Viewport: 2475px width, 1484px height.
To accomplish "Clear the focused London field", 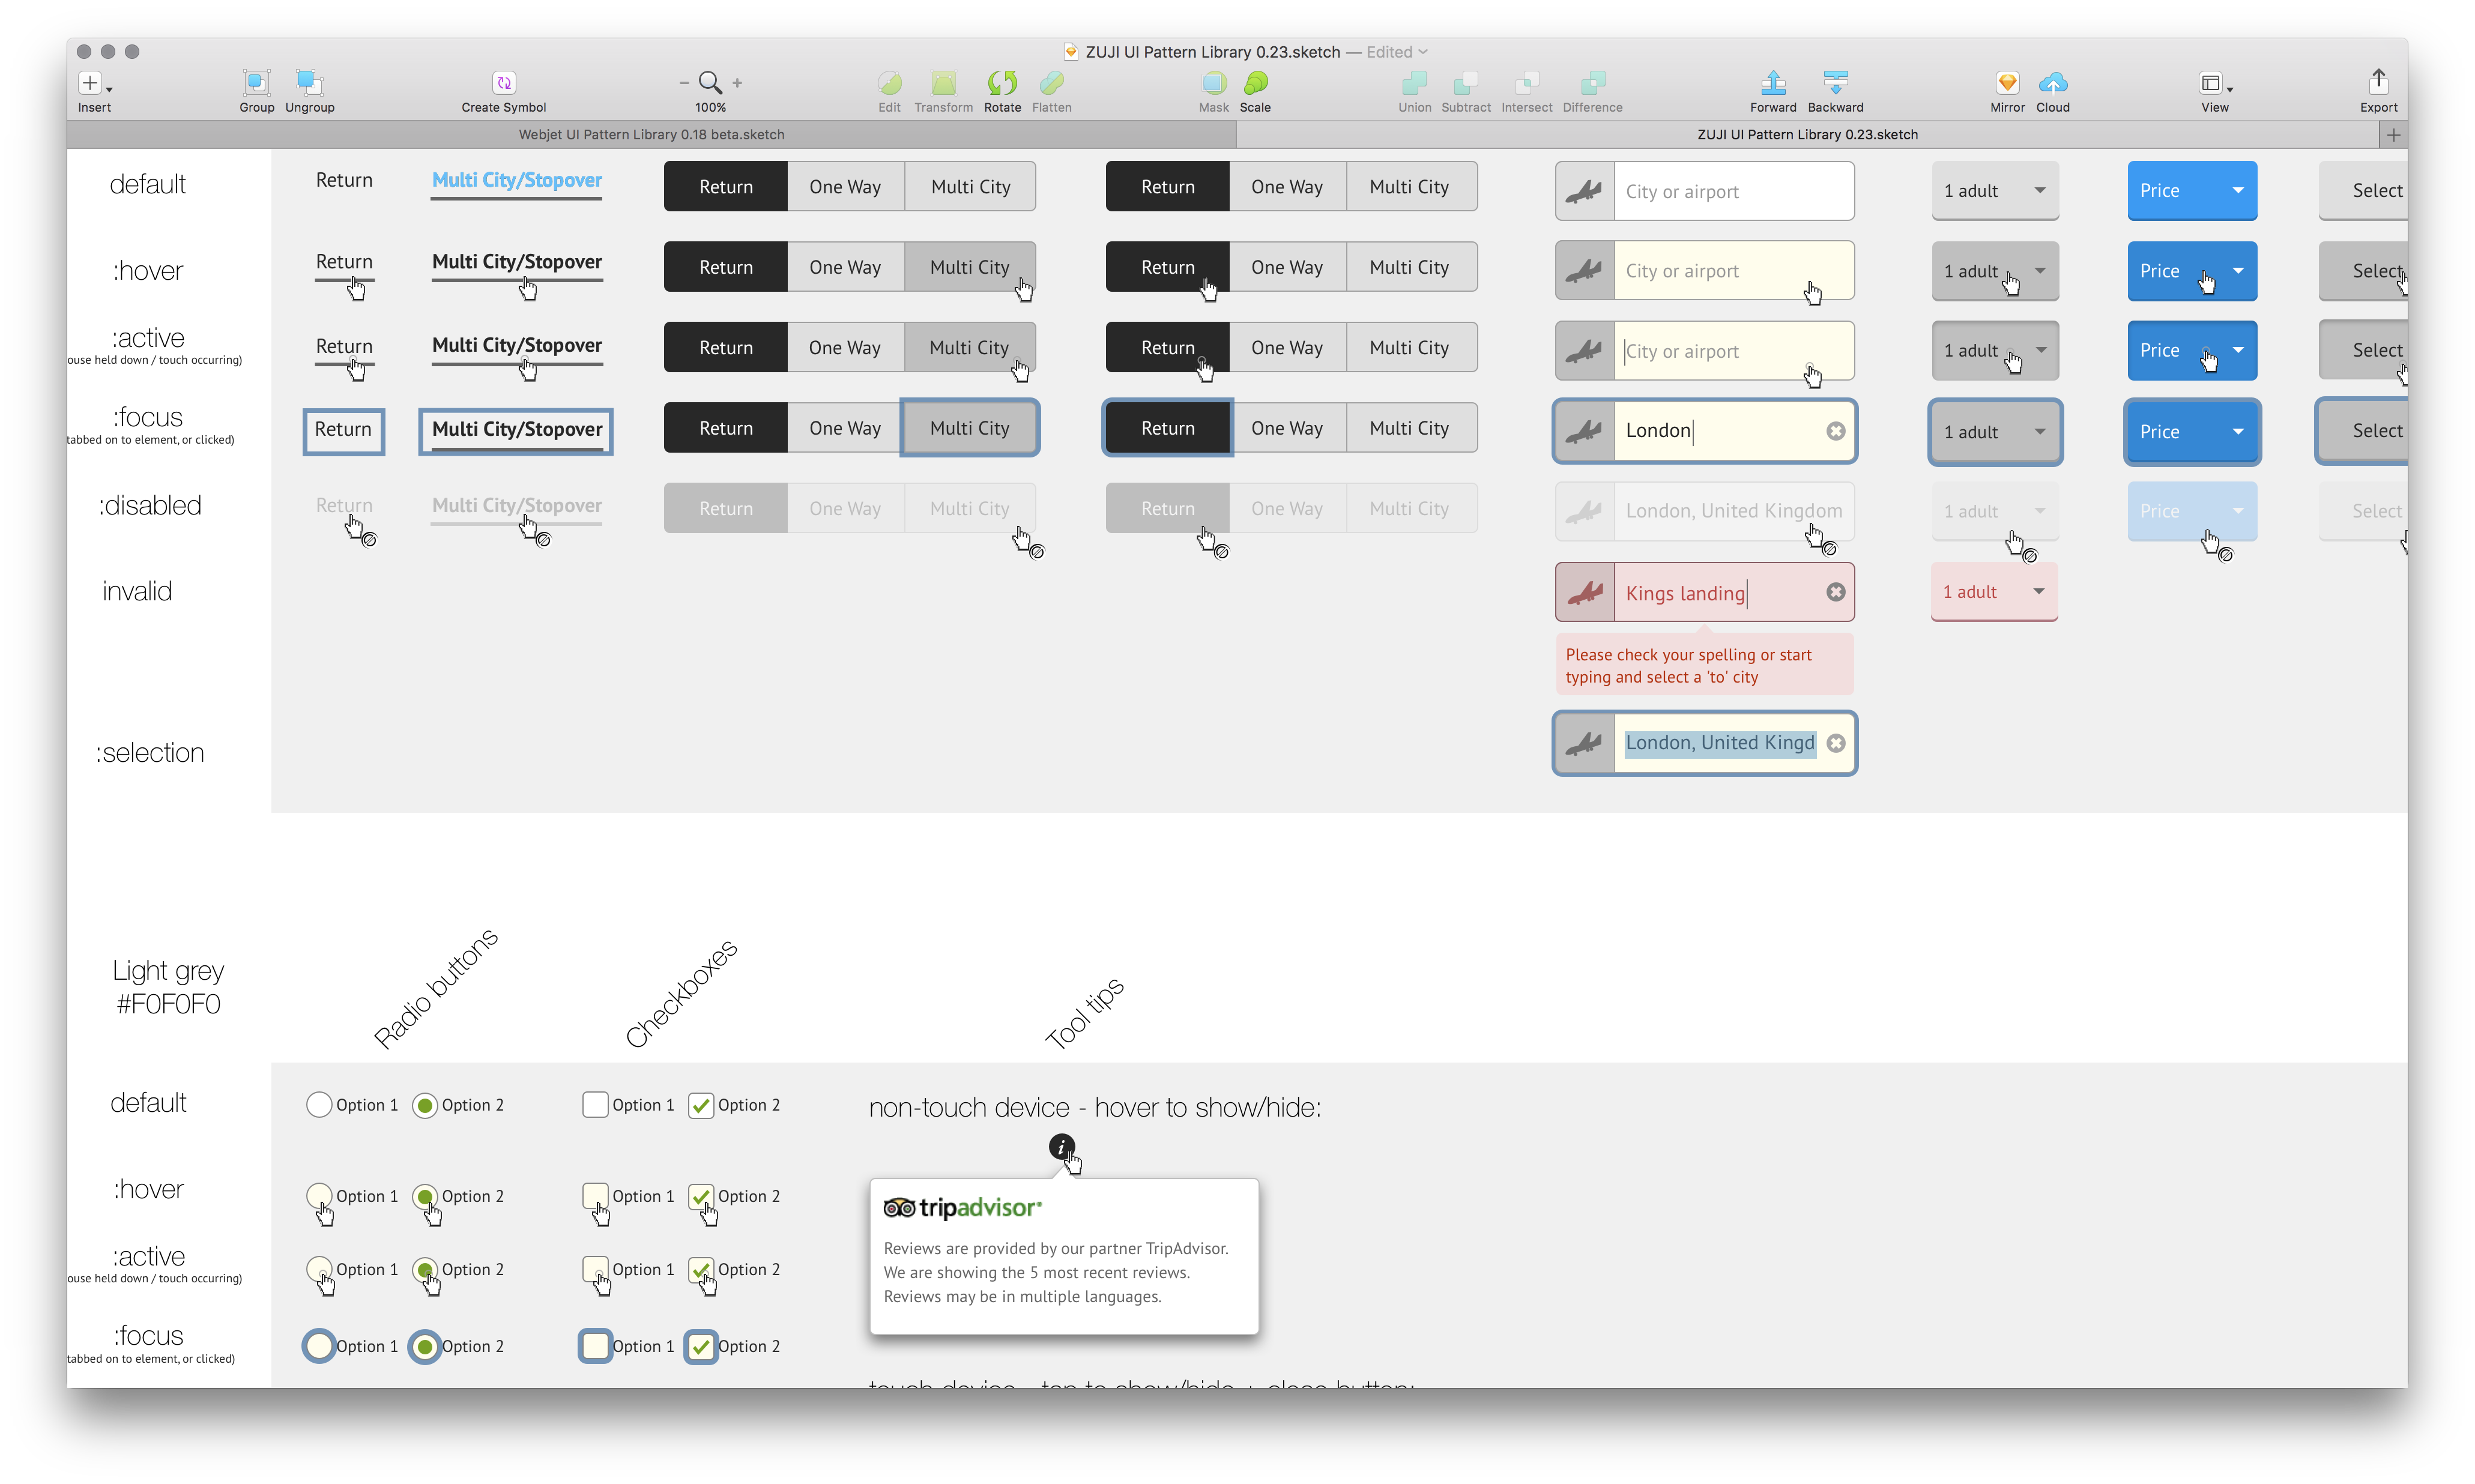I will coord(1835,431).
